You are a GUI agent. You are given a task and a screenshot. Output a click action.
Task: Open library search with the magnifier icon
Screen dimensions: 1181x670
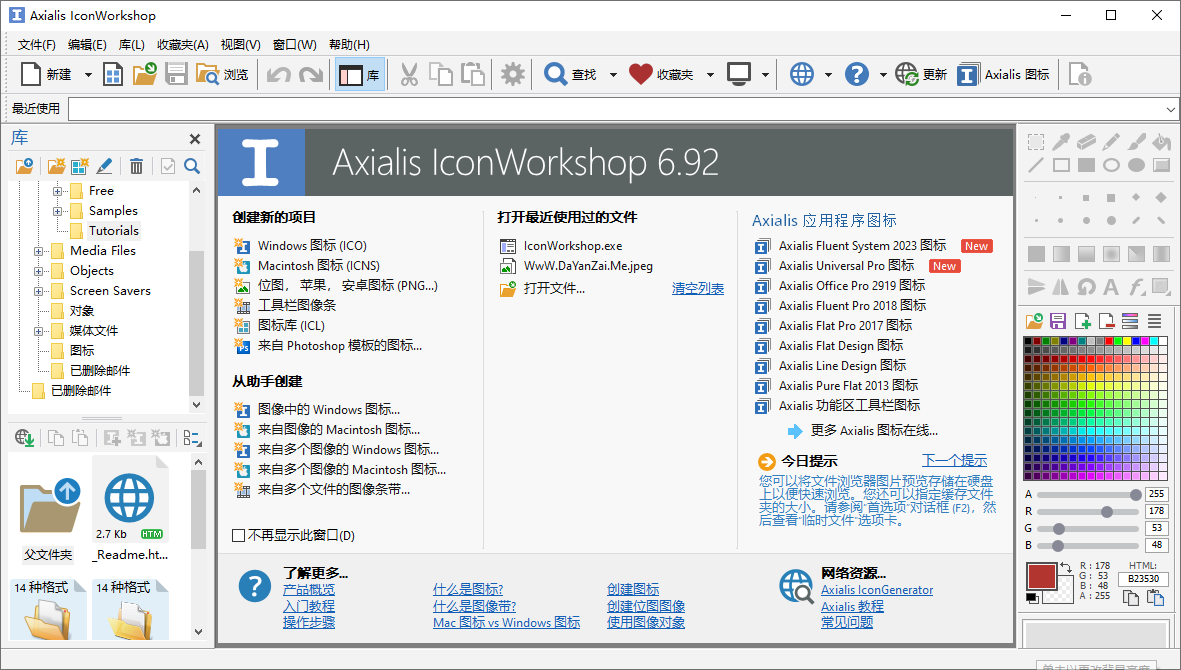192,165
